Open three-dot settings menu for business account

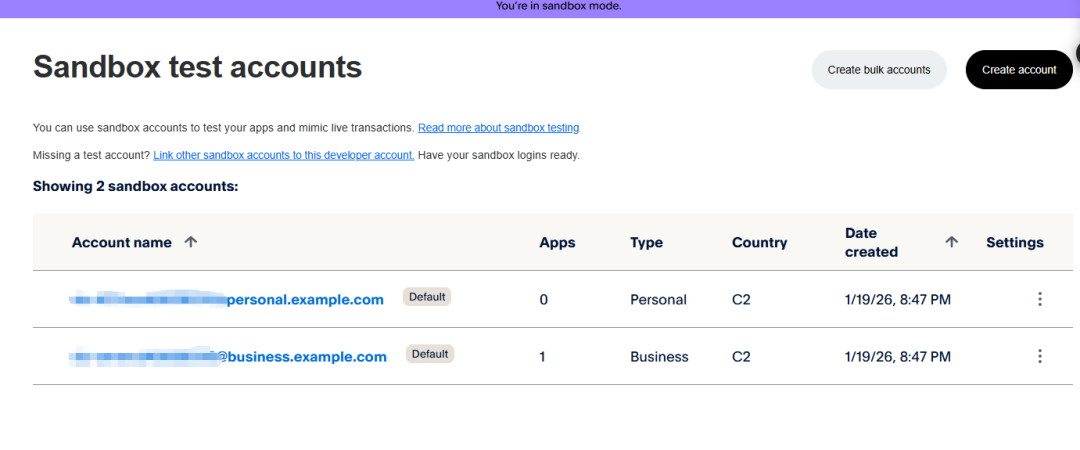[x=1040, y=356]
